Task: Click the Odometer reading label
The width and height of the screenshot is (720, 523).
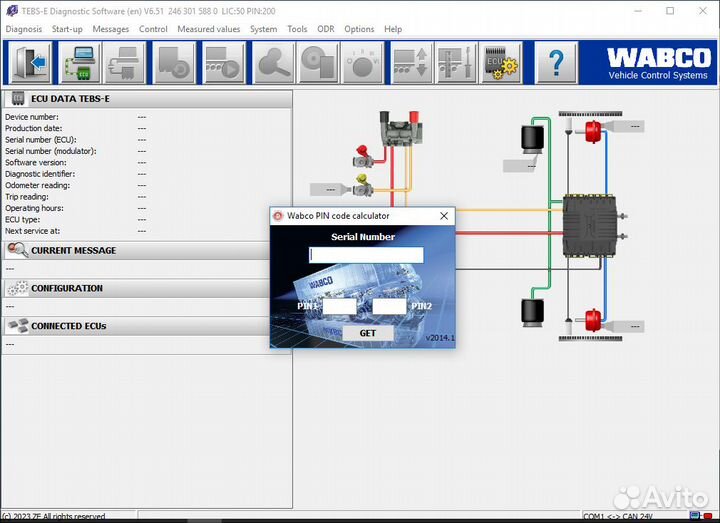Action: point(38,186)
